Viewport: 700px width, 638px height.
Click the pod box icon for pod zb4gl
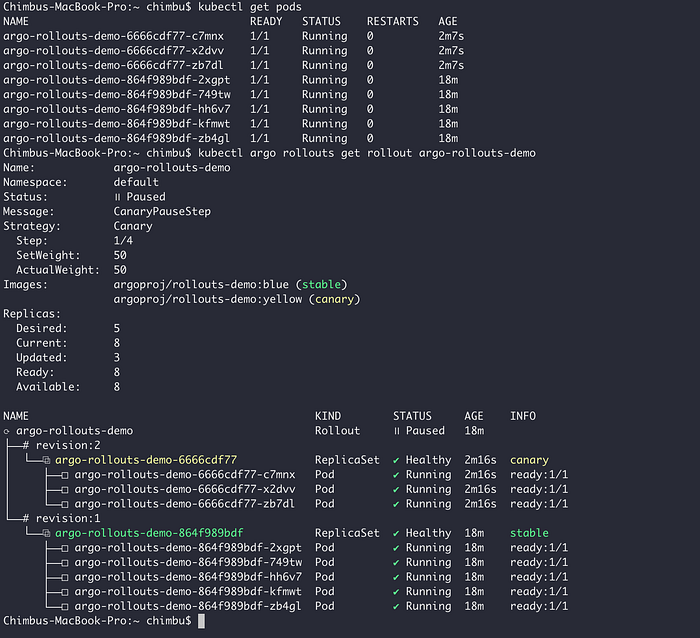65,606
